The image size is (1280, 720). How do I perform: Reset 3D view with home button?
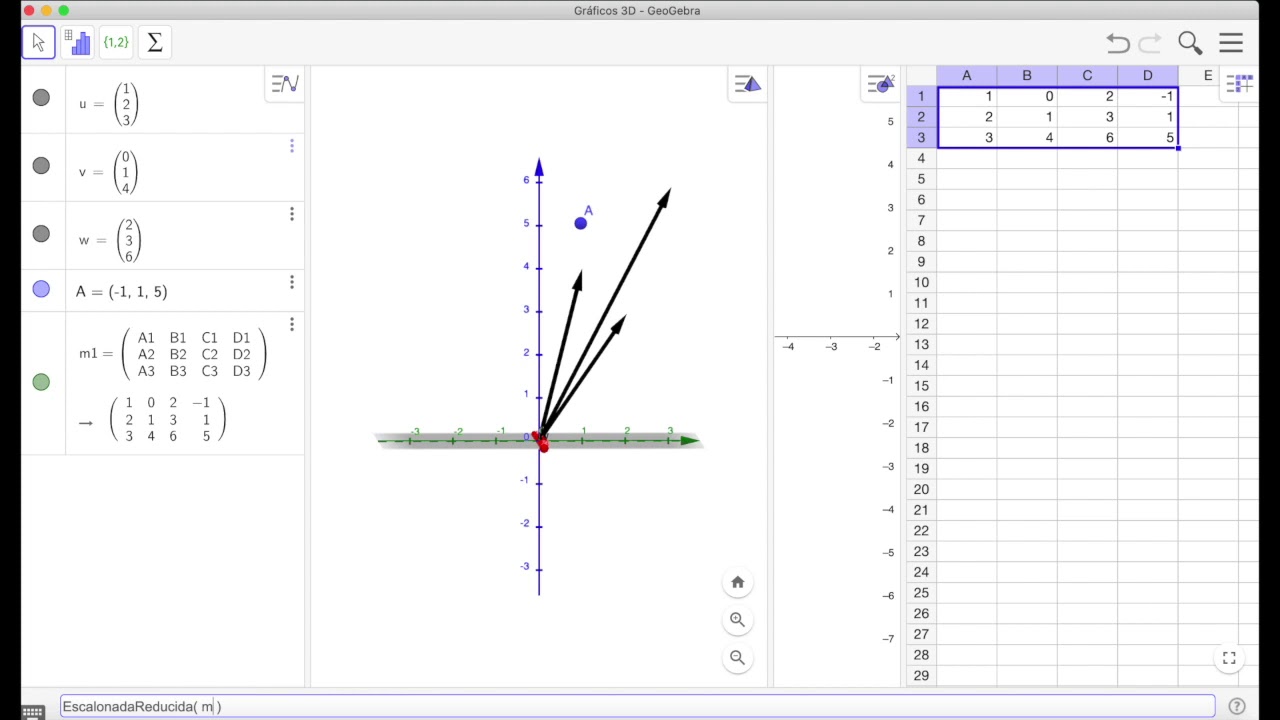coord(737,582)
